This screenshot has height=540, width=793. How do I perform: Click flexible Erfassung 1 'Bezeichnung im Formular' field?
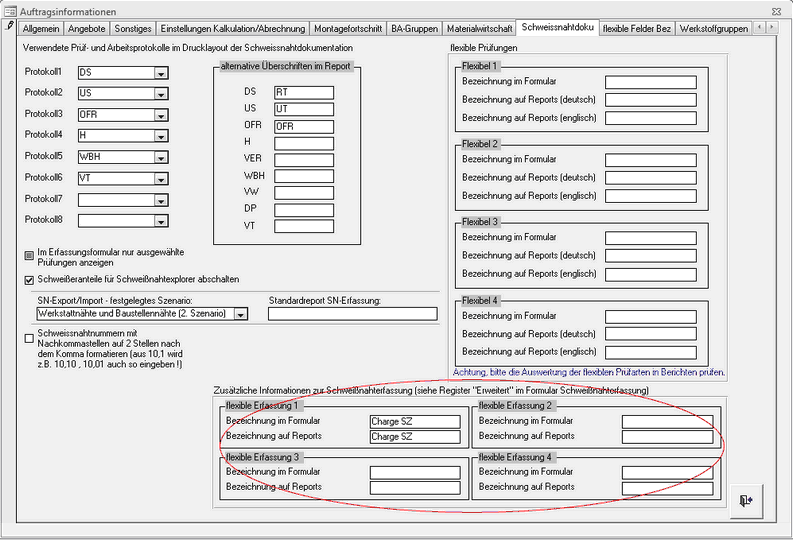[414, 421]
